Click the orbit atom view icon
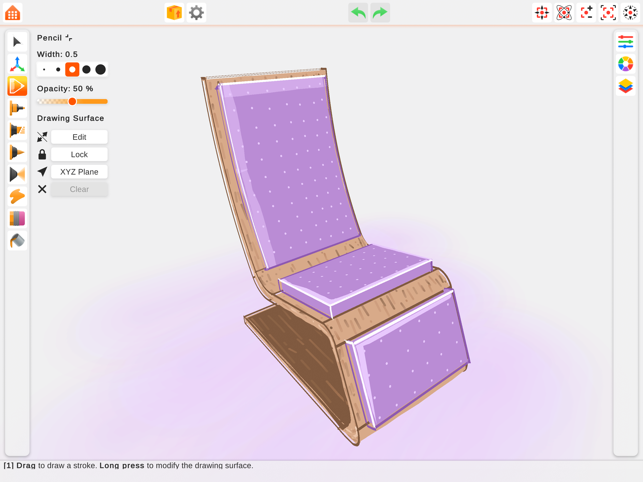The width and height of the screenshot is (643, 482). tap(564, 13)
